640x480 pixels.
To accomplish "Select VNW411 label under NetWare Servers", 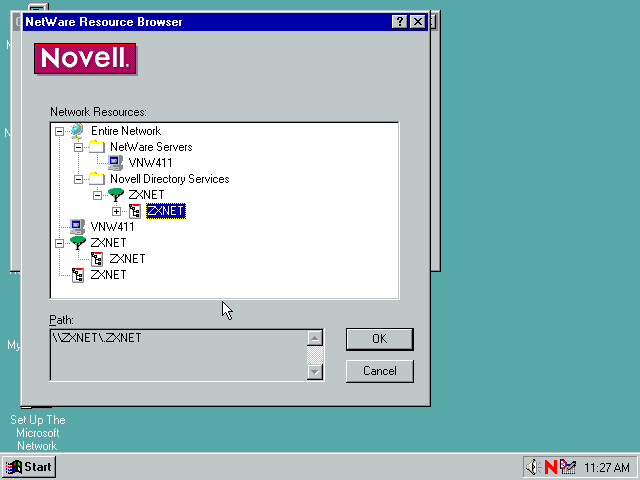I will coord(150,163).
